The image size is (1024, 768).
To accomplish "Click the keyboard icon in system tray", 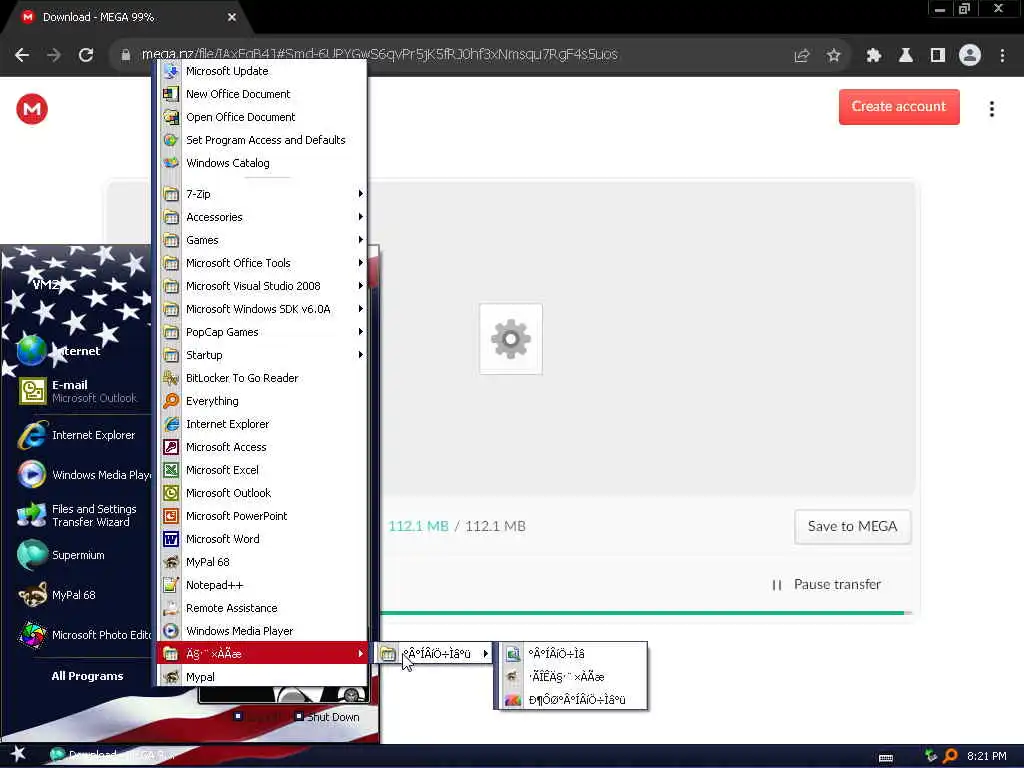I will click(x=886, y=758).
